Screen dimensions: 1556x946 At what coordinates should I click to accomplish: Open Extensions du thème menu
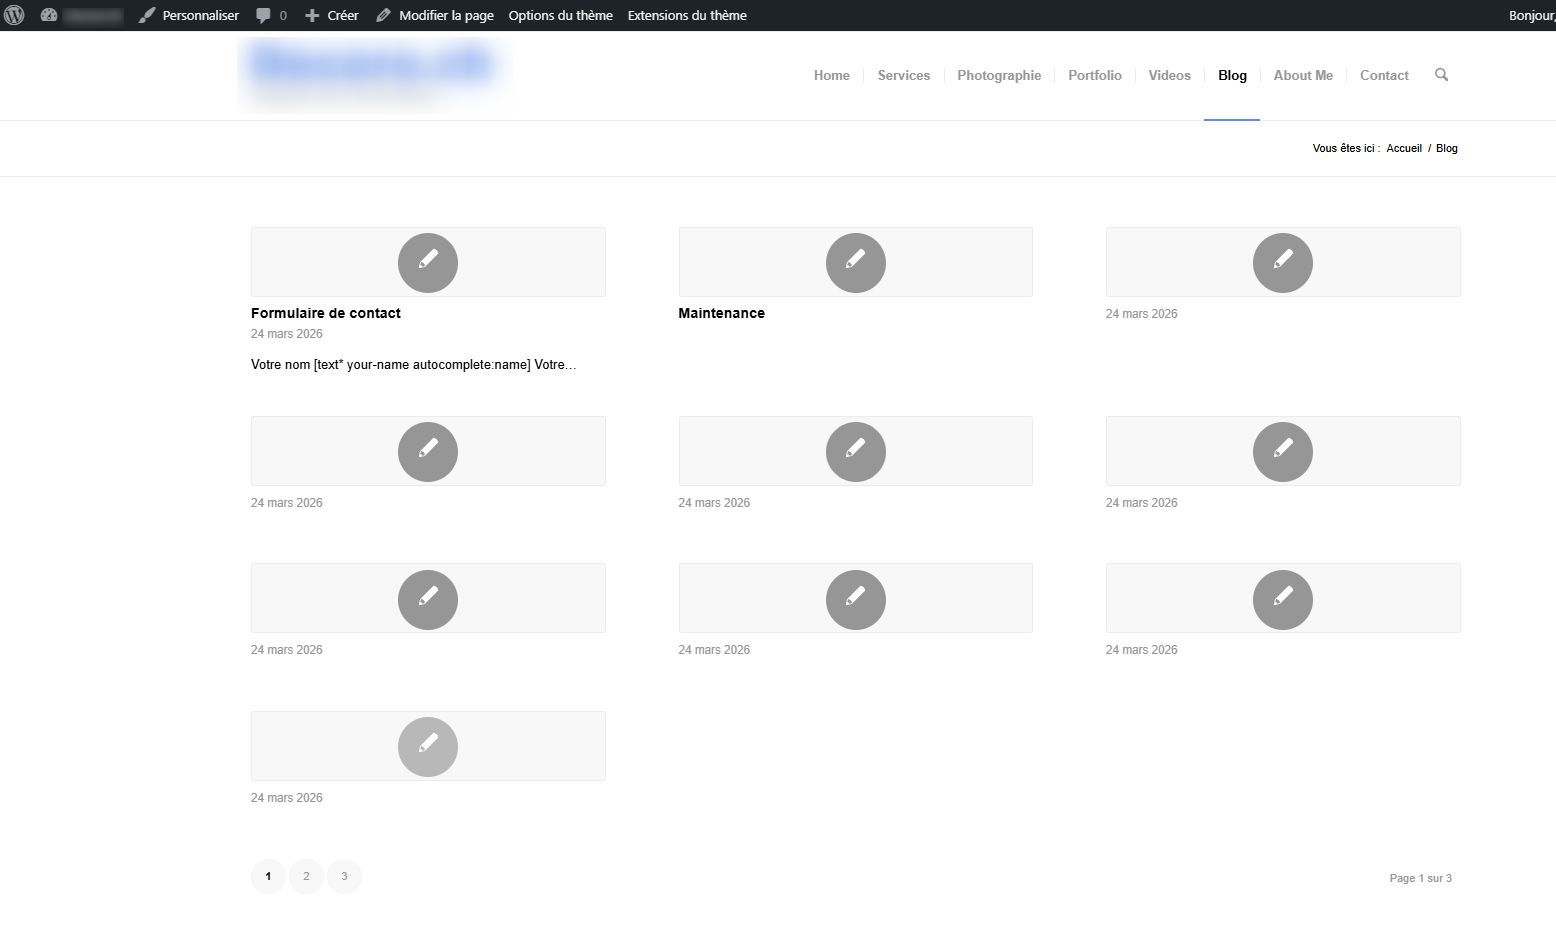point(687,15)
